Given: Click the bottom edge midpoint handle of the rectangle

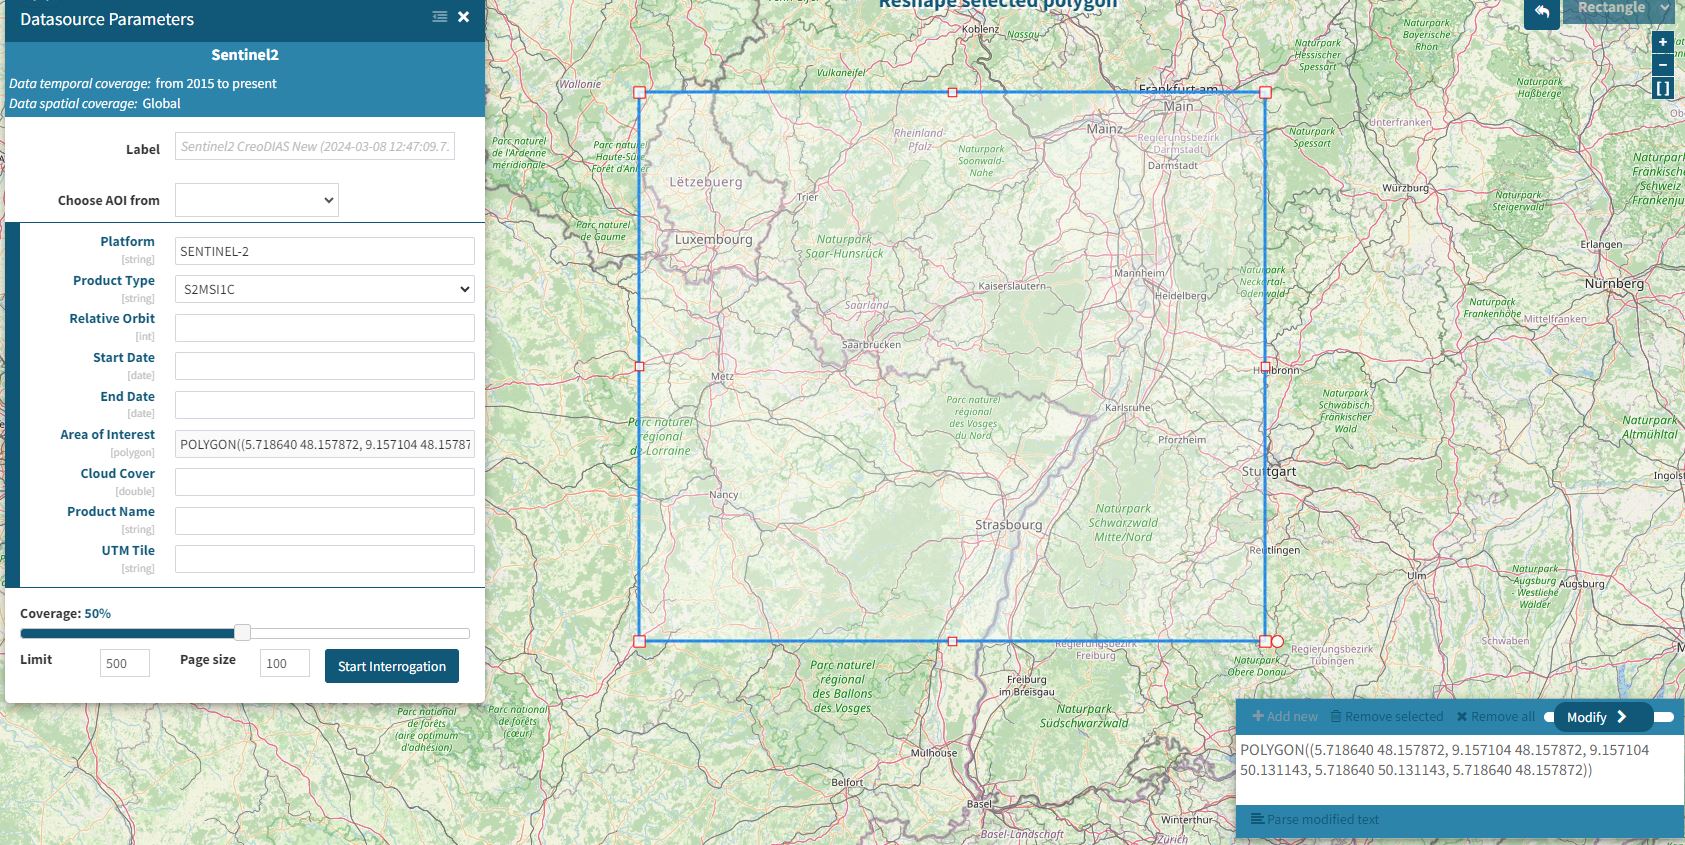Looking at the screenshot, I should click(x=952, y=641).
